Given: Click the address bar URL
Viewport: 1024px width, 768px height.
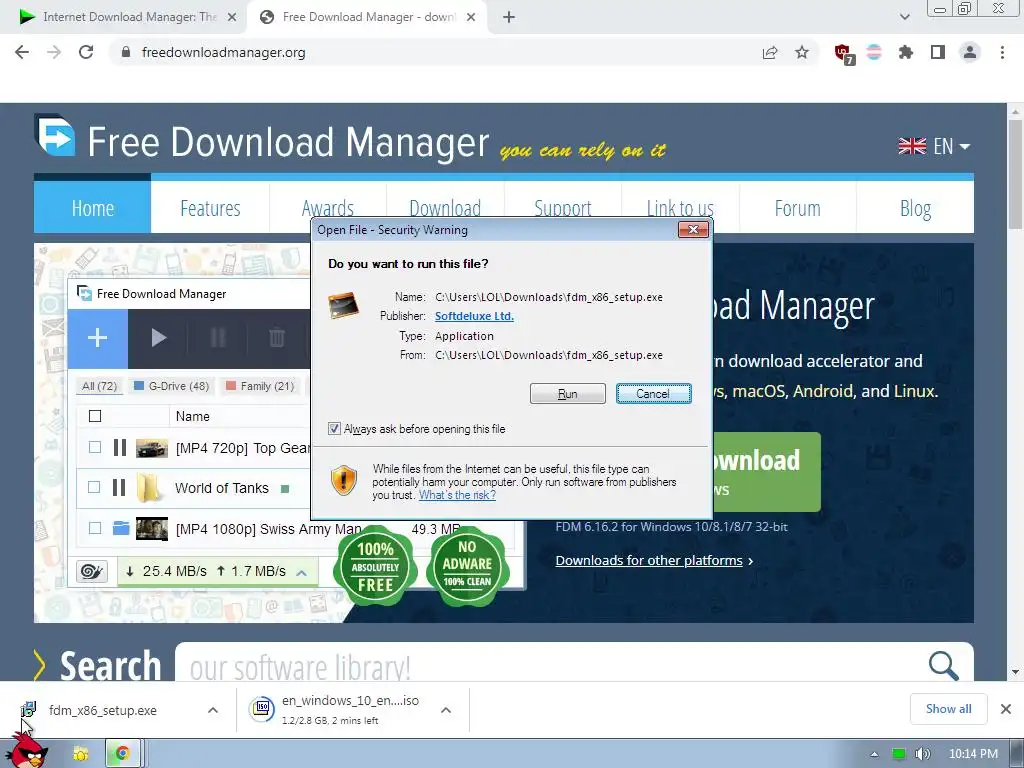Looking at the screenshot, I should pos(223,52).
